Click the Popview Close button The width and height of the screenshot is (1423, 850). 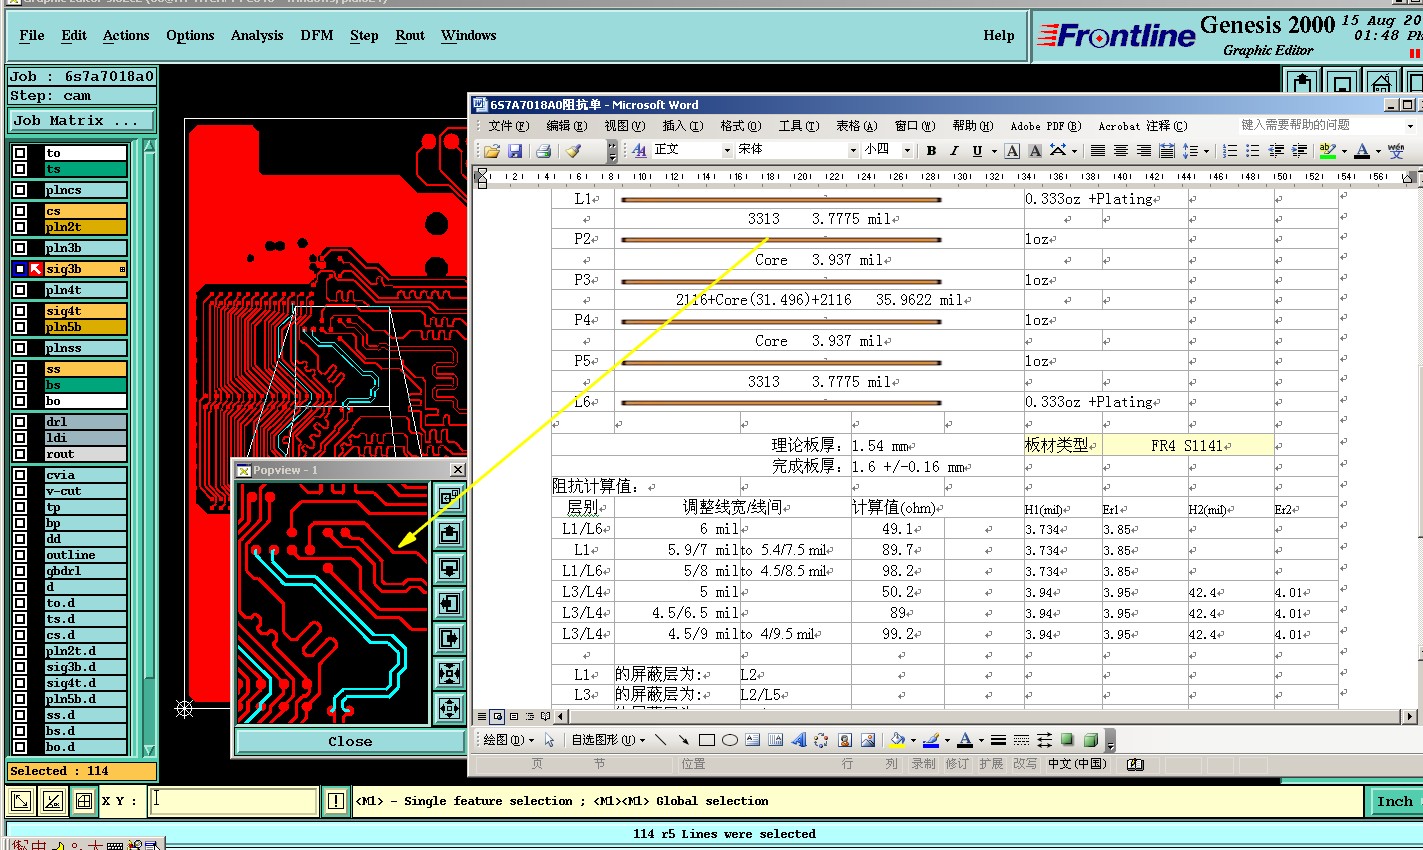[x=350, y=741]
